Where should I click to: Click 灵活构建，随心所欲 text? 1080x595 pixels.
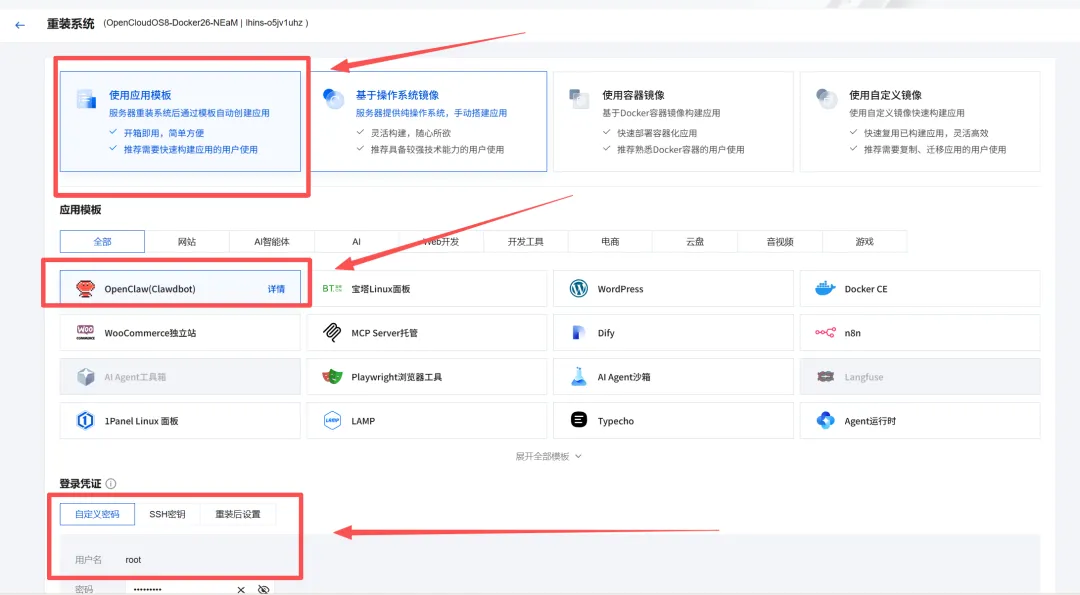[411, 133]
